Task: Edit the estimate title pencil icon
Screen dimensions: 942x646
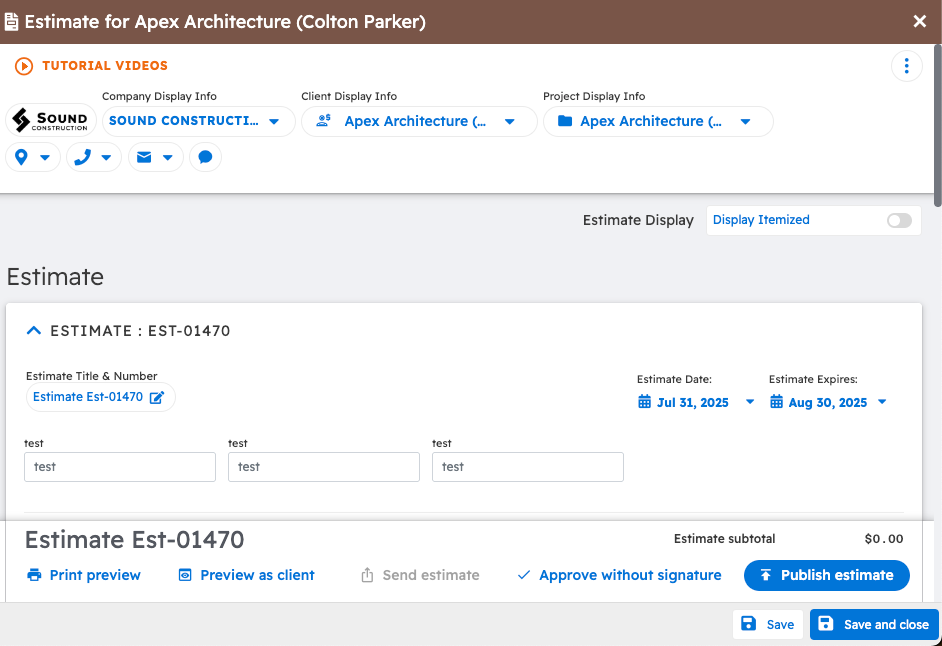Action: 157,398
